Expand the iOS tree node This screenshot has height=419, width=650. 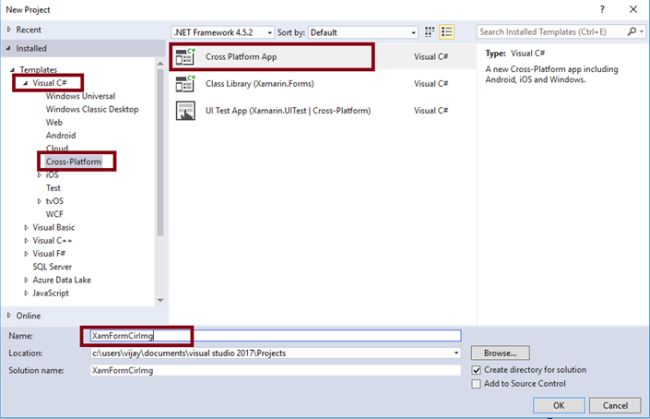pyautogui.click(x=39, y=175)
